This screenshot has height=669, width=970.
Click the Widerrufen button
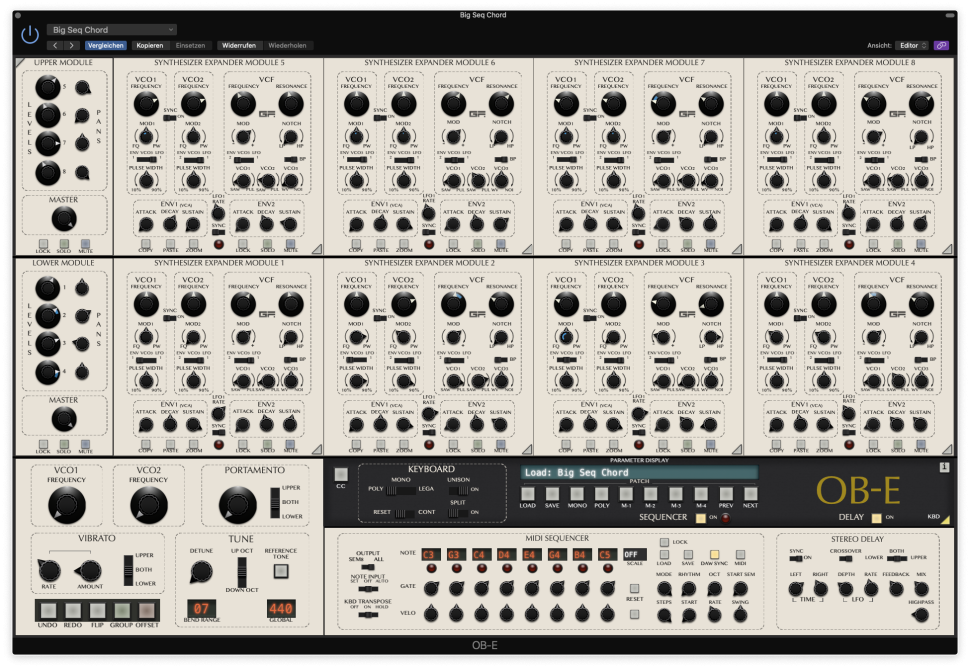click(240, 45)
